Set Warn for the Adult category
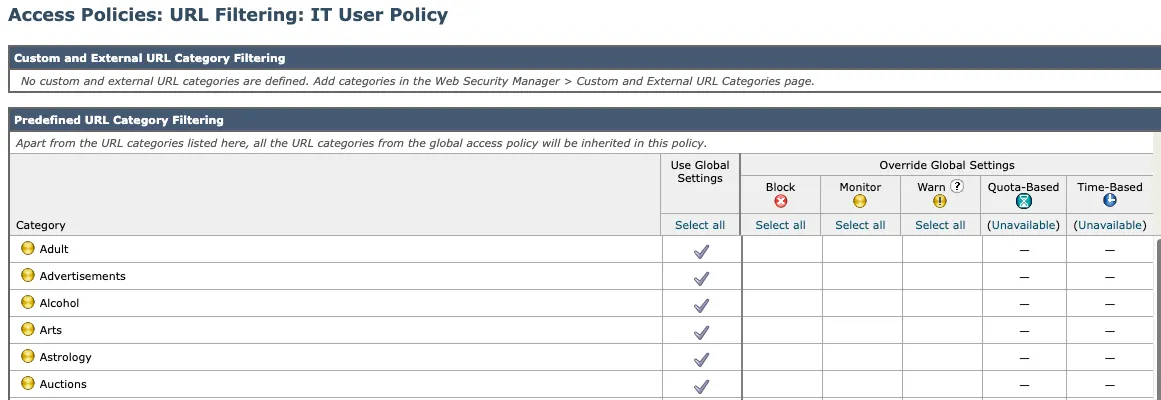 (942, 250)
